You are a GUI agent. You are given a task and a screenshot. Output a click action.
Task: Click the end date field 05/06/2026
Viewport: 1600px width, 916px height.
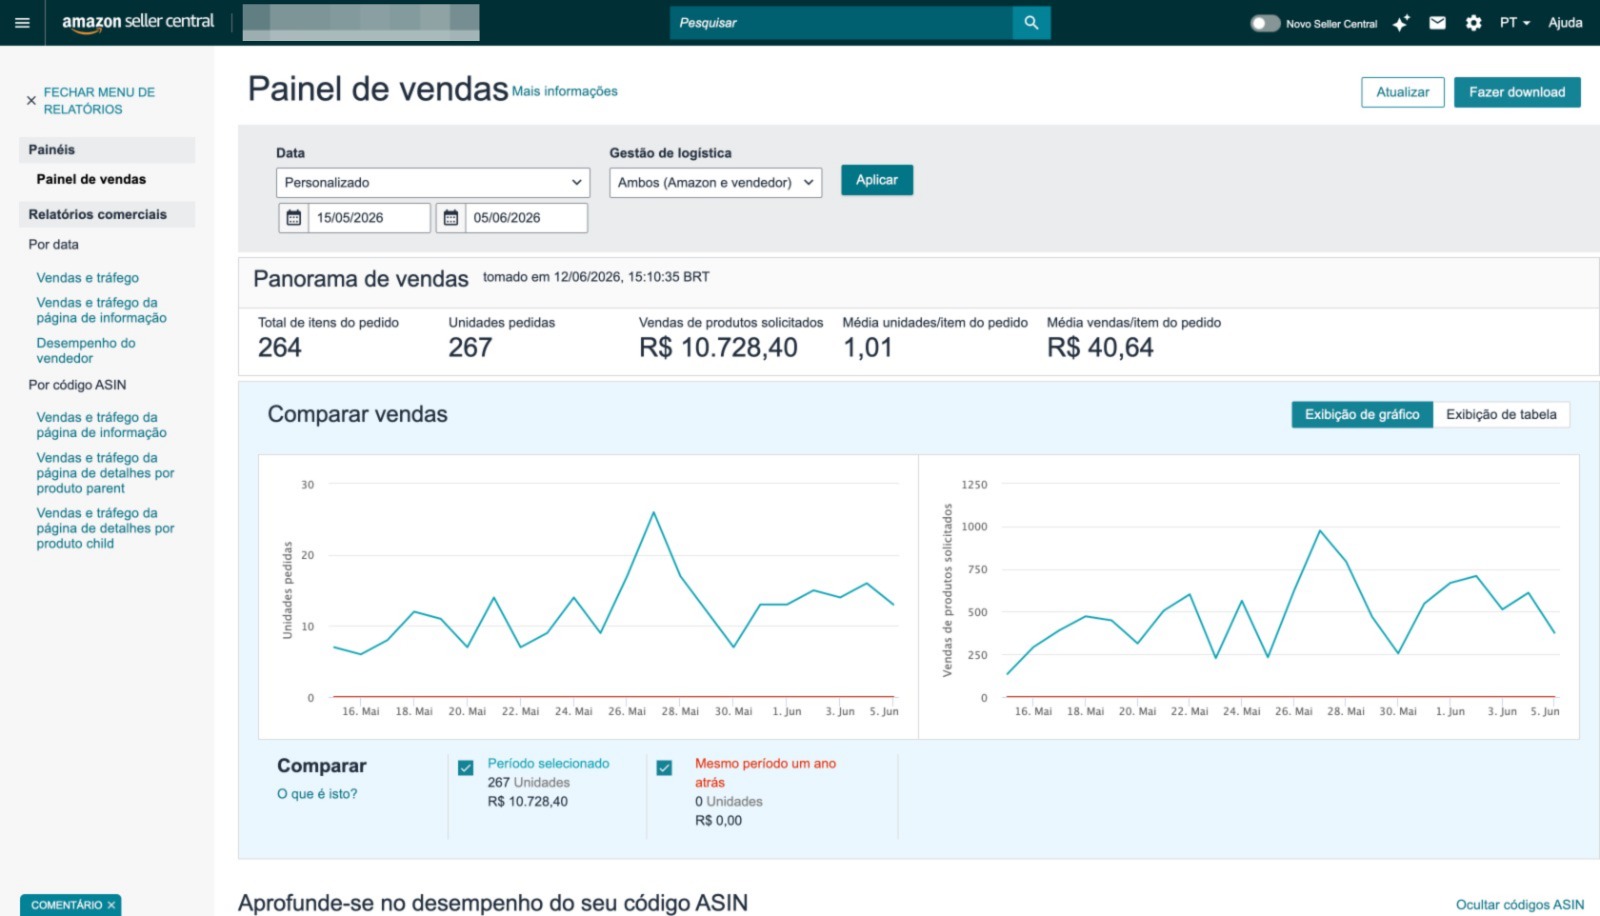[x=526, y=217]
